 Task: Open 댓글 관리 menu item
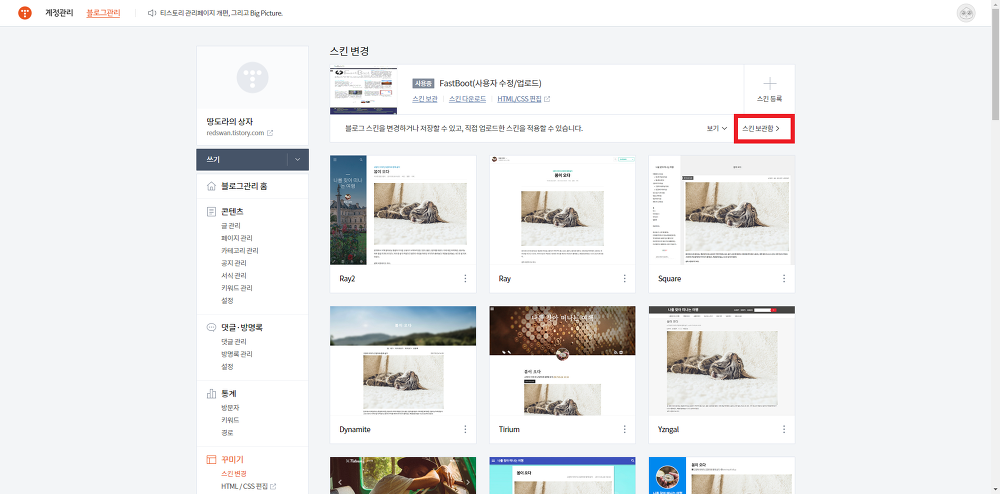pos(233,342)
